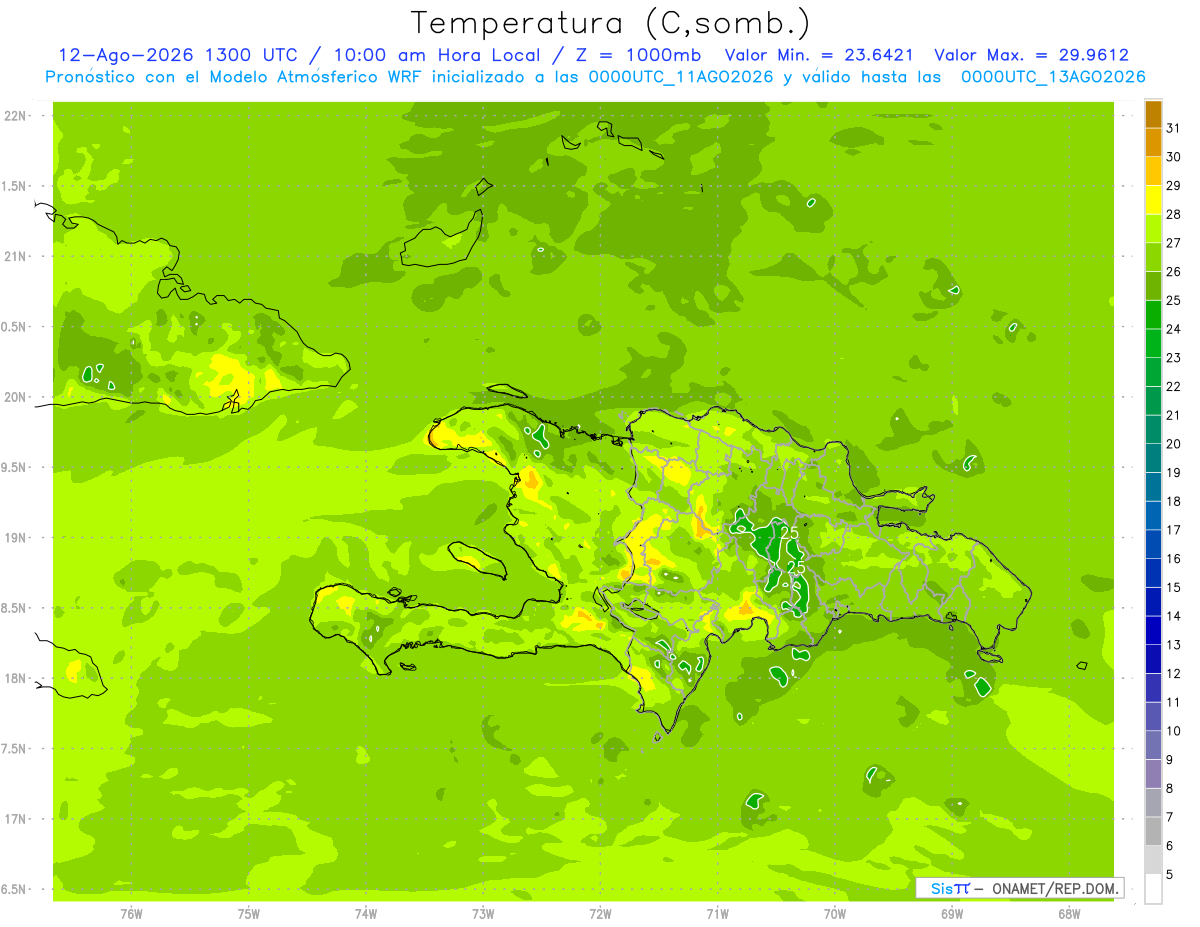Click the latitude axis label "17N"
Screen dimensions: 1200x927
pyautogui.click(x=16, y=819)
